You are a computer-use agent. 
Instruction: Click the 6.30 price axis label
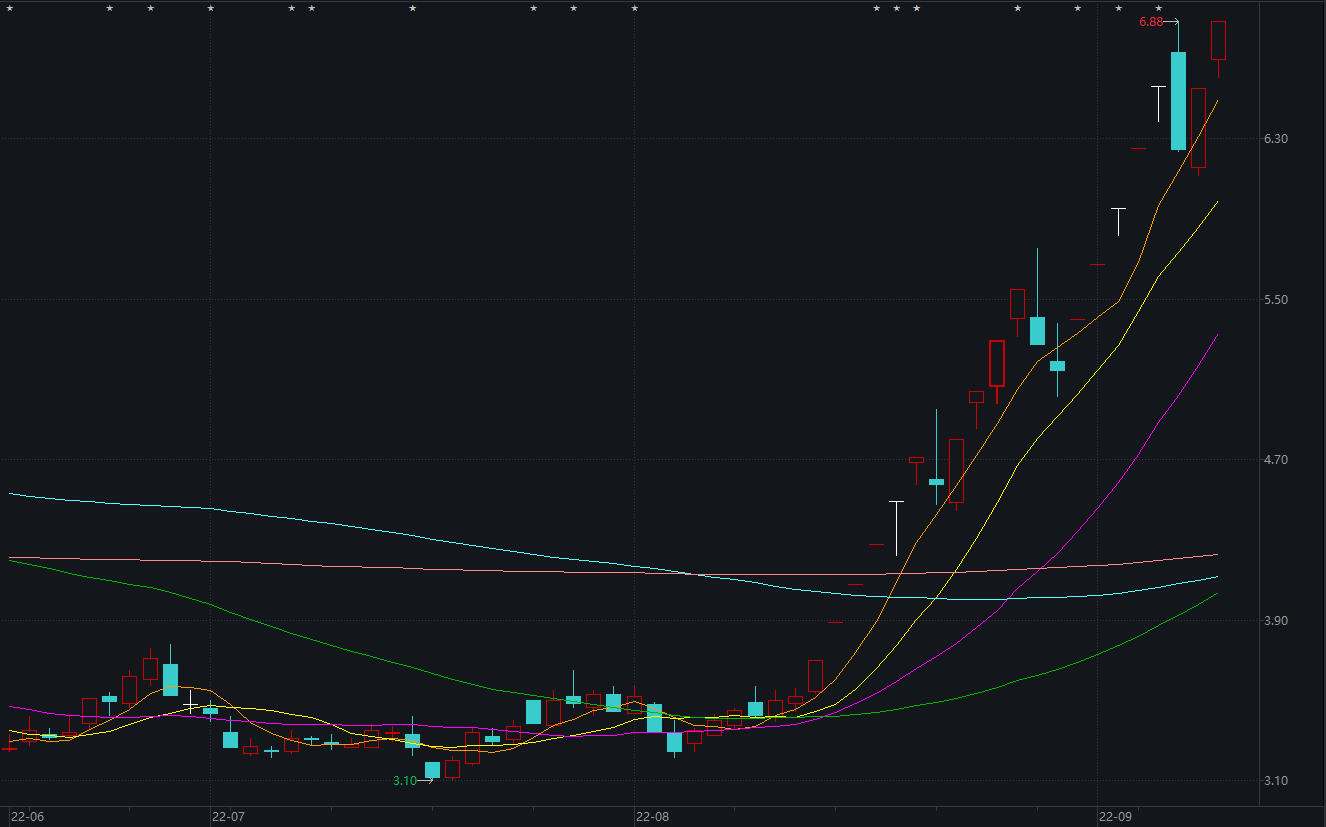pyautogui.click(x=1275, y=139)
